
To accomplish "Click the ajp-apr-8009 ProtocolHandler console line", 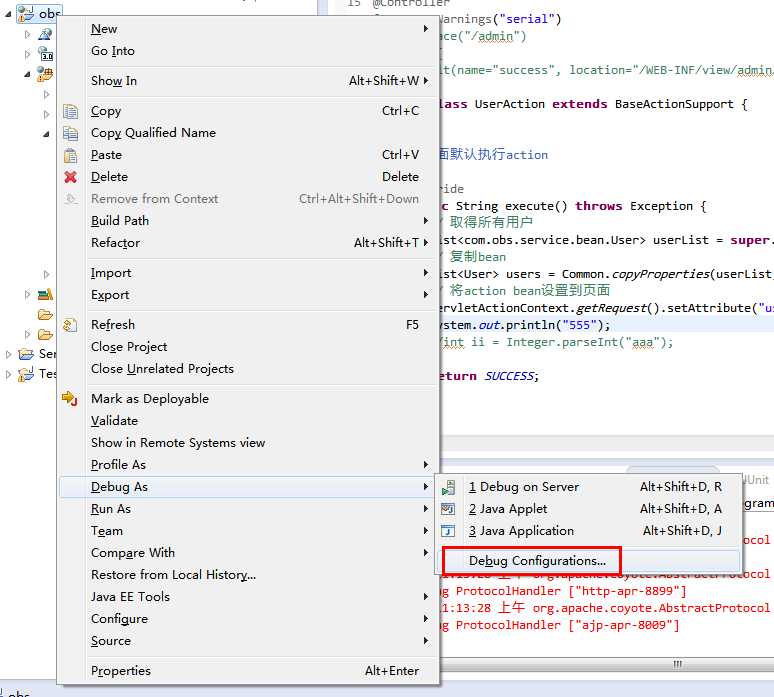I will (x=560, y=625).
